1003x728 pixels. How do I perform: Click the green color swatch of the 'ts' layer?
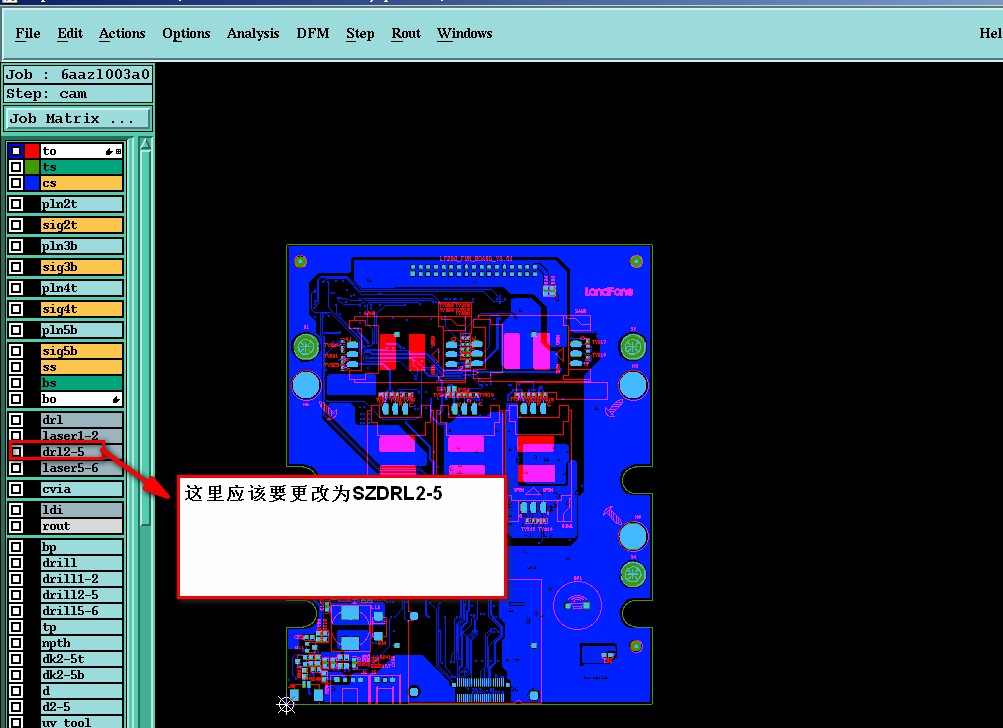pyautogui.click(x=32, y=167)
